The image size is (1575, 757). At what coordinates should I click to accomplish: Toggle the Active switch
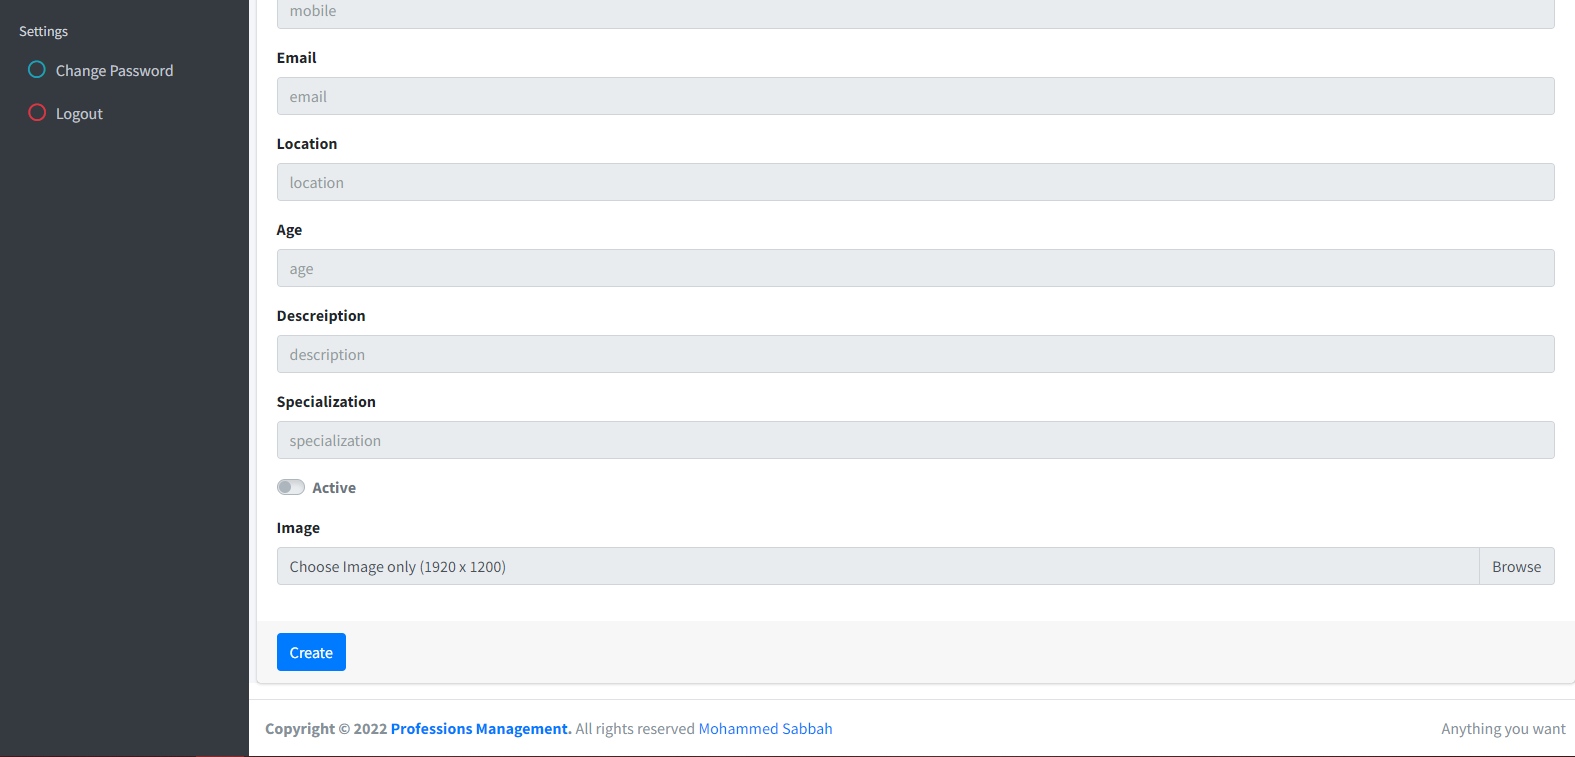291,487
